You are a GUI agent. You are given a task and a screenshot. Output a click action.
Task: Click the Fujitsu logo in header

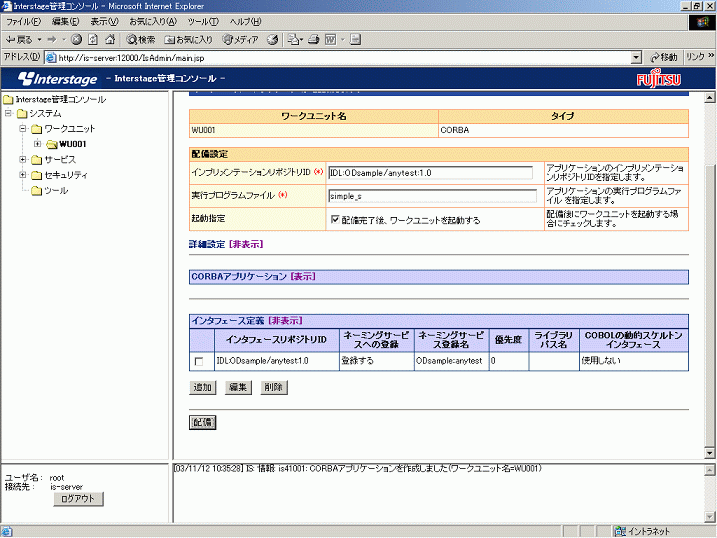[x=658, y=79]
